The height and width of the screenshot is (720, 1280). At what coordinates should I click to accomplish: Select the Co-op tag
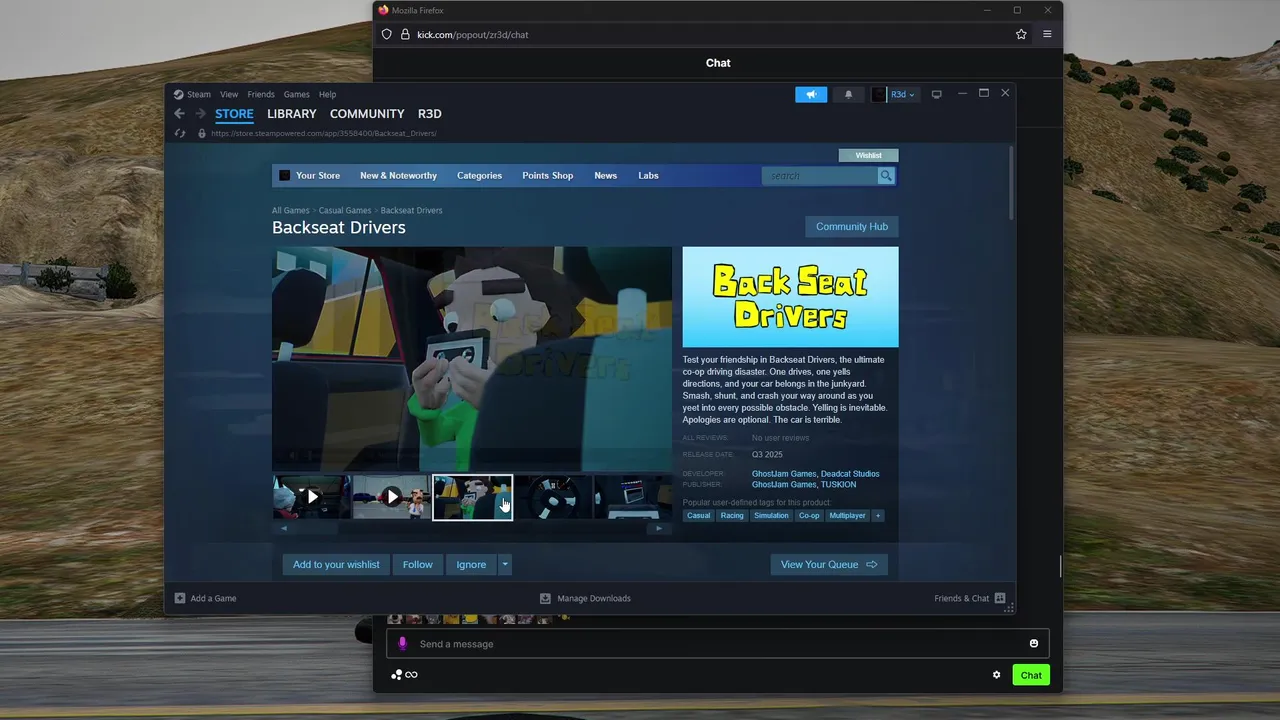click(x=808, y=516)
